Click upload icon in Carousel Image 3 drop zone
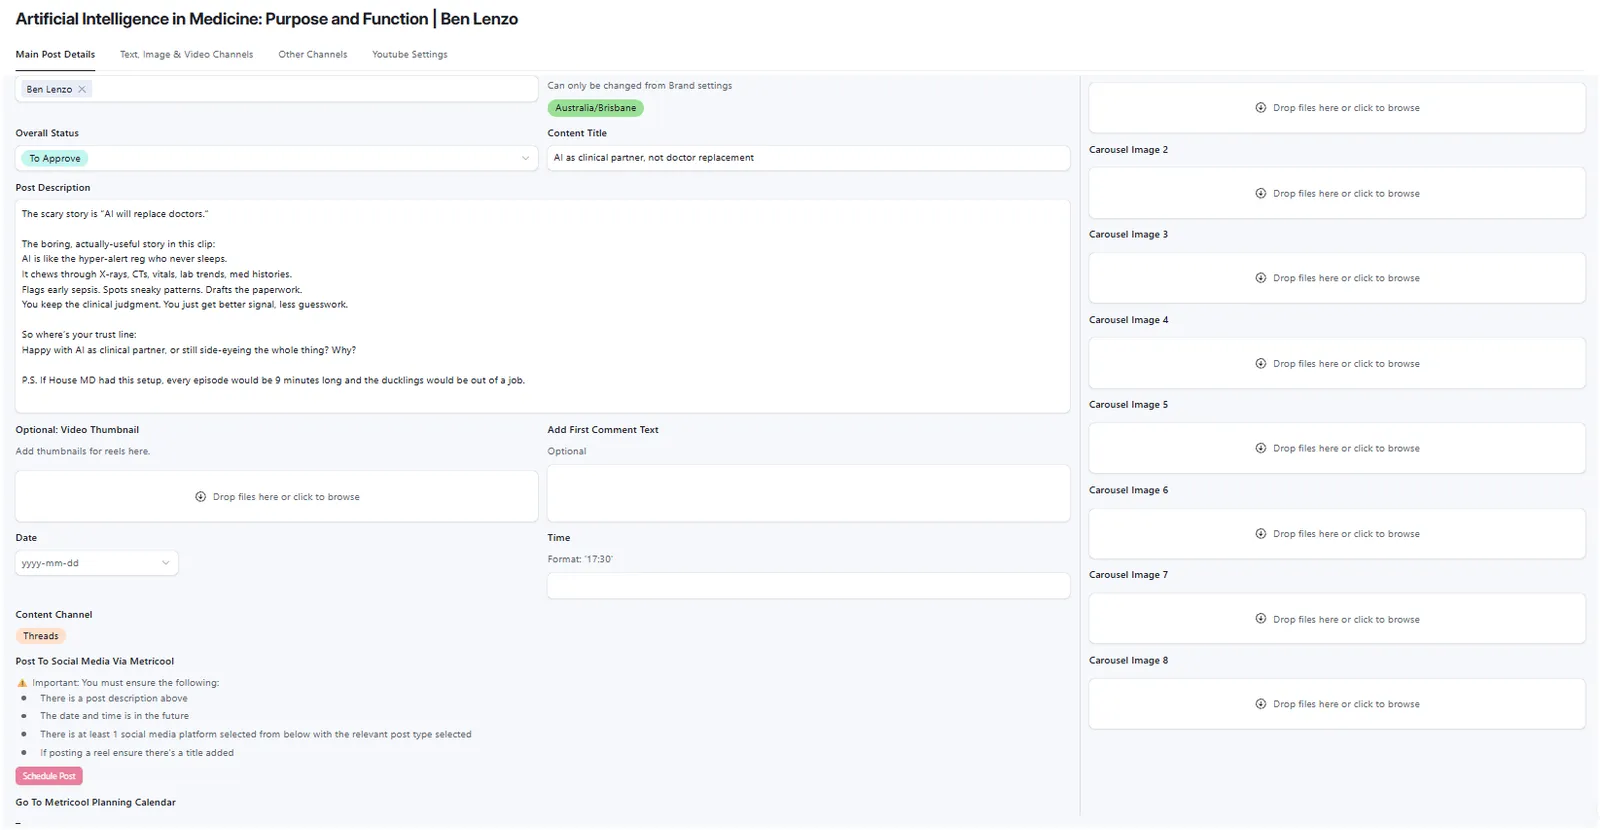1600x830 pixels. pos(1261,278)
